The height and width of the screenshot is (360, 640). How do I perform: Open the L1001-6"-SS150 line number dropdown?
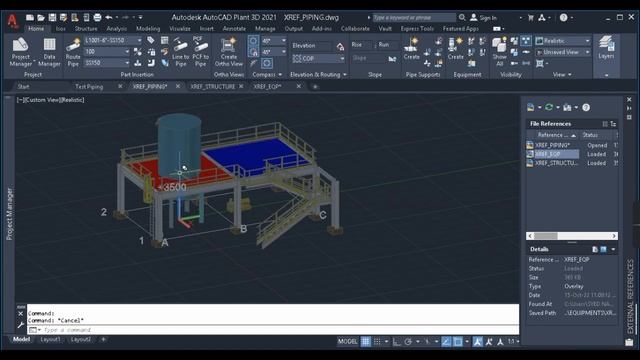tap(139, 40)
